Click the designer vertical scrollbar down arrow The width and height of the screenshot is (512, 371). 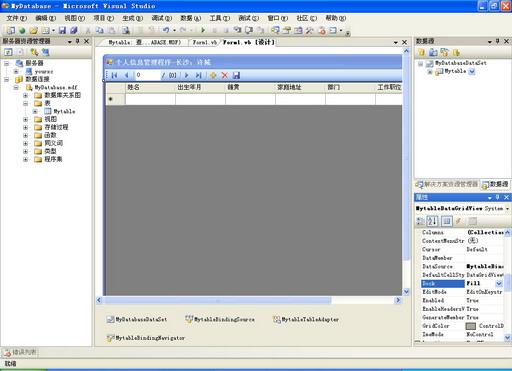[x=406, y=292]
